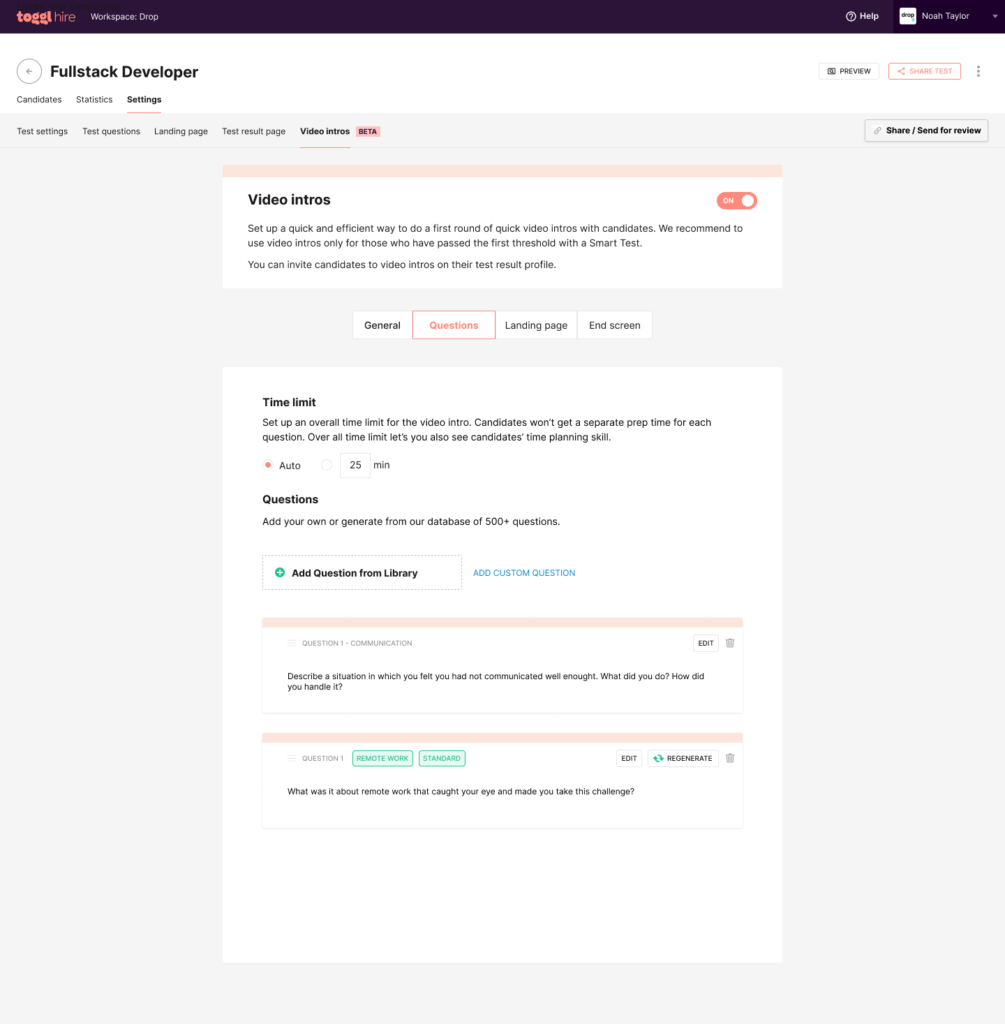Open the three-dot more options menu
Image resolution: width=1005 pixels, height=1024 pixels.
(978, 71)
